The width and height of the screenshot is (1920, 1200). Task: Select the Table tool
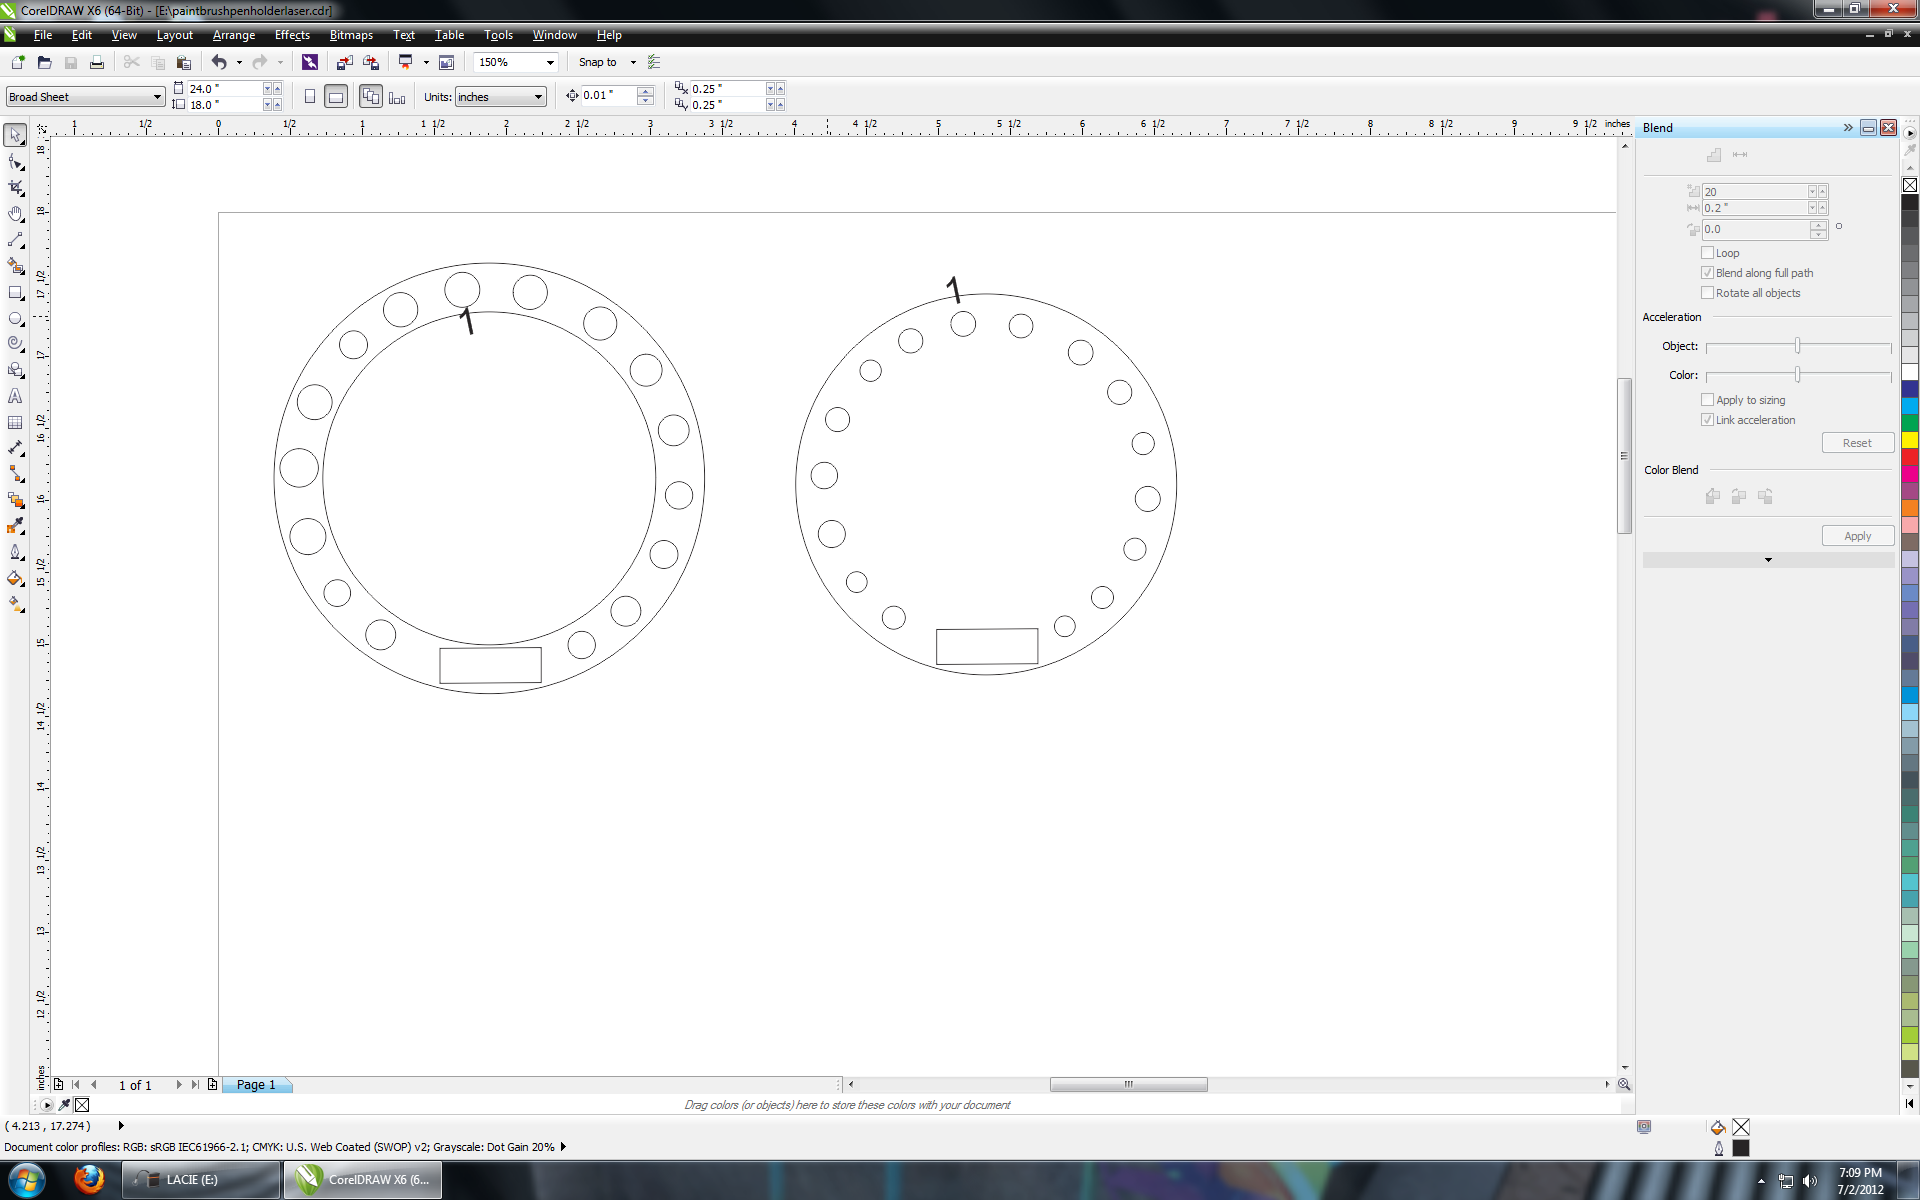15,423
